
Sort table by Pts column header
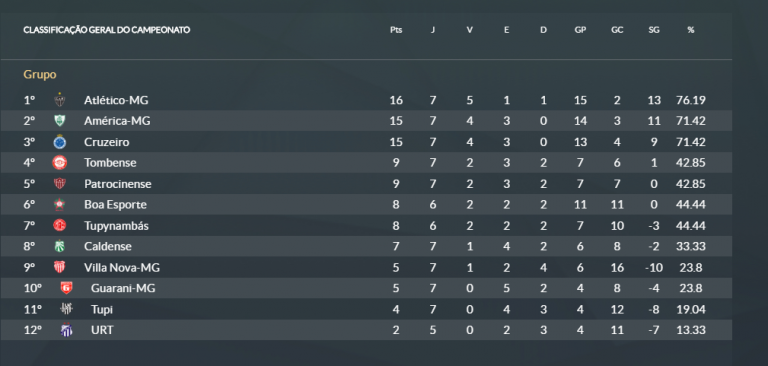[396, 30]
